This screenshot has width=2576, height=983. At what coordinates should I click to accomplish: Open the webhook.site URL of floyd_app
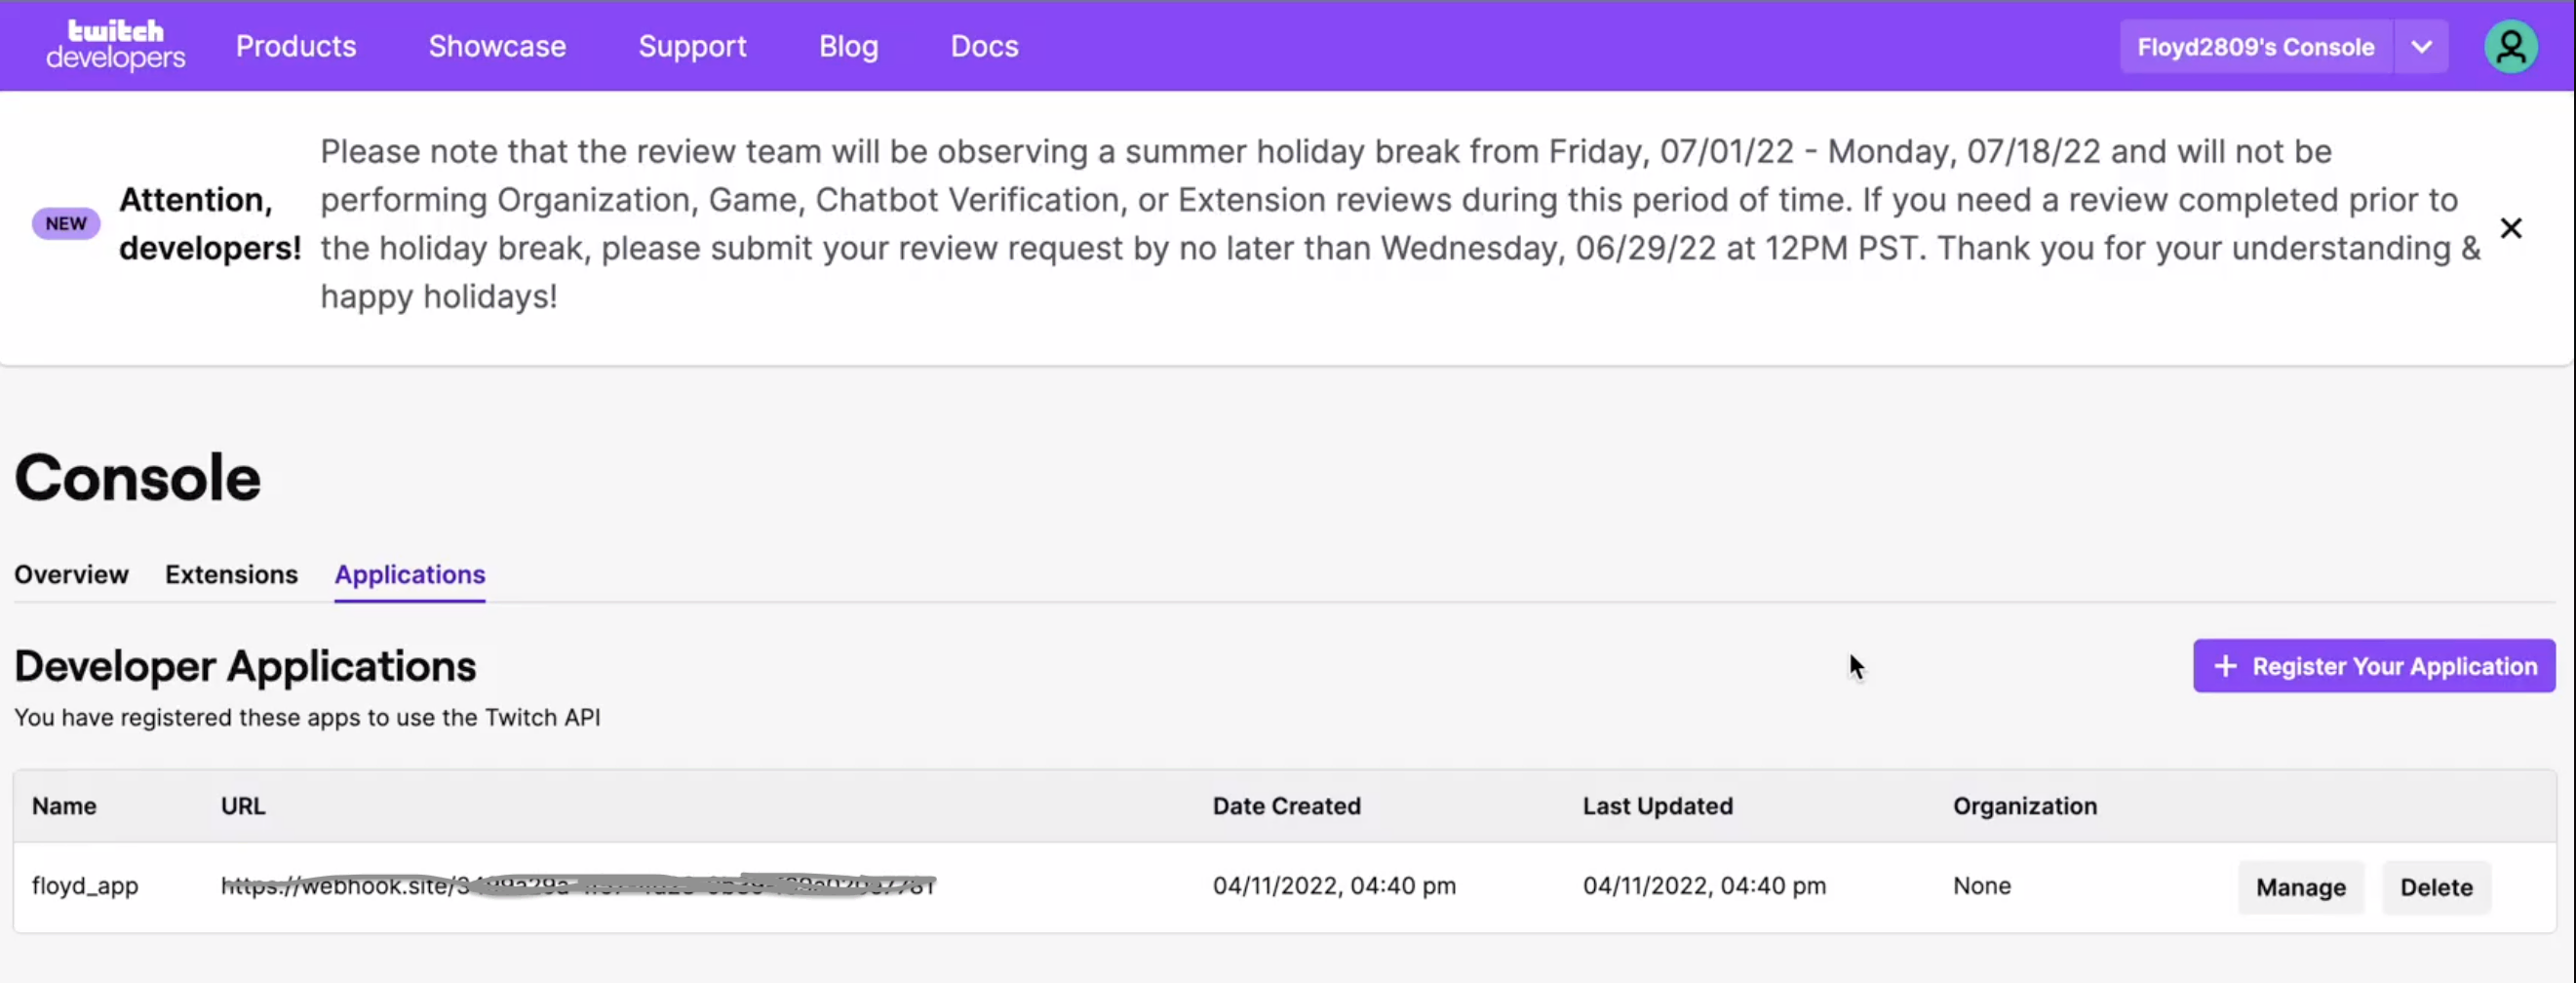(578, 886)
